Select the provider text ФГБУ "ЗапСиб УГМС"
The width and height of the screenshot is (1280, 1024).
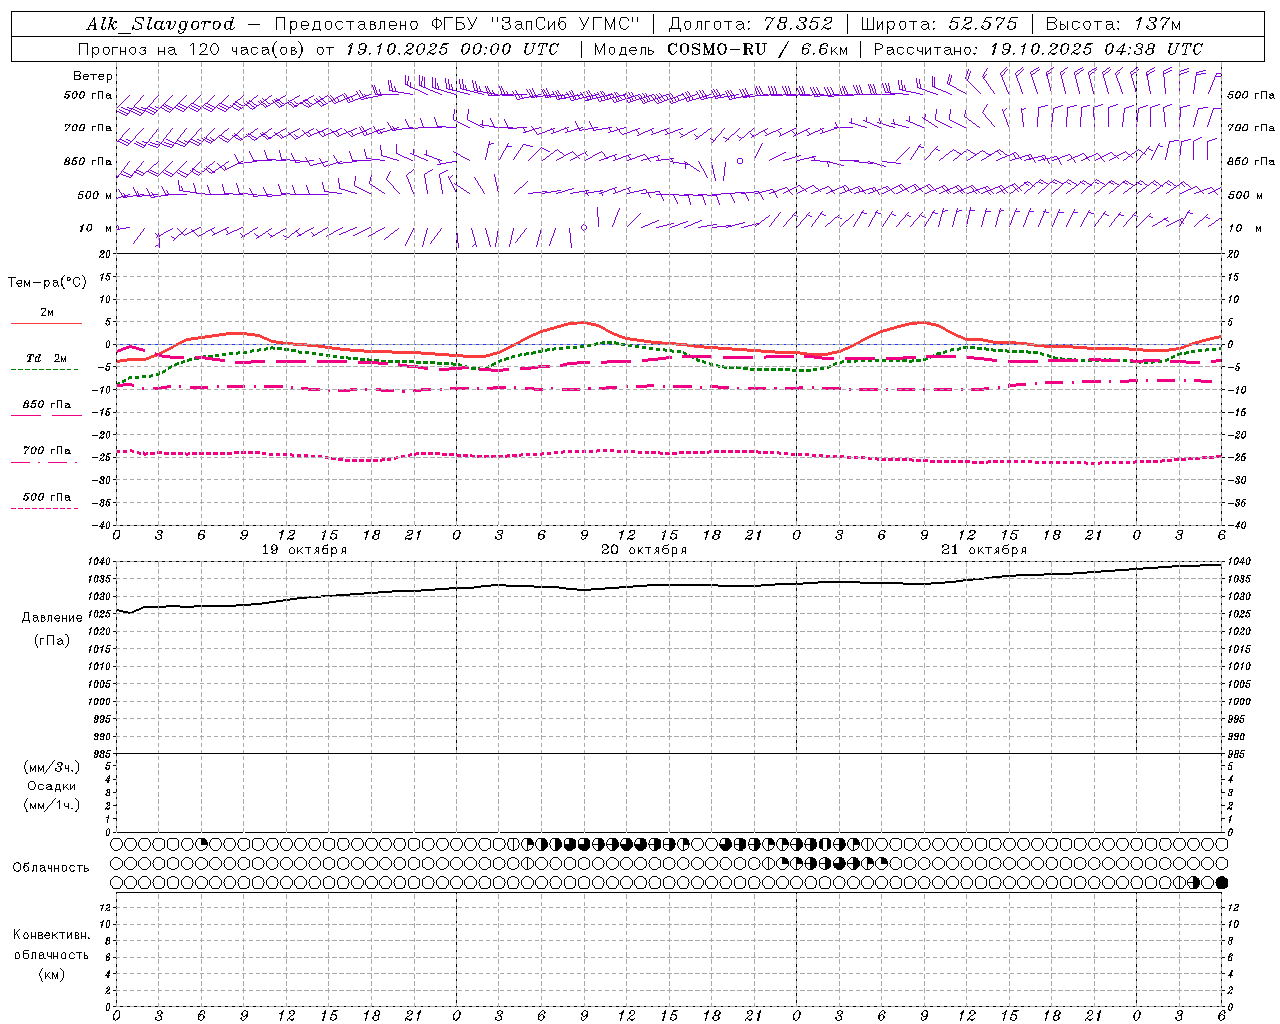click(538, 24)
